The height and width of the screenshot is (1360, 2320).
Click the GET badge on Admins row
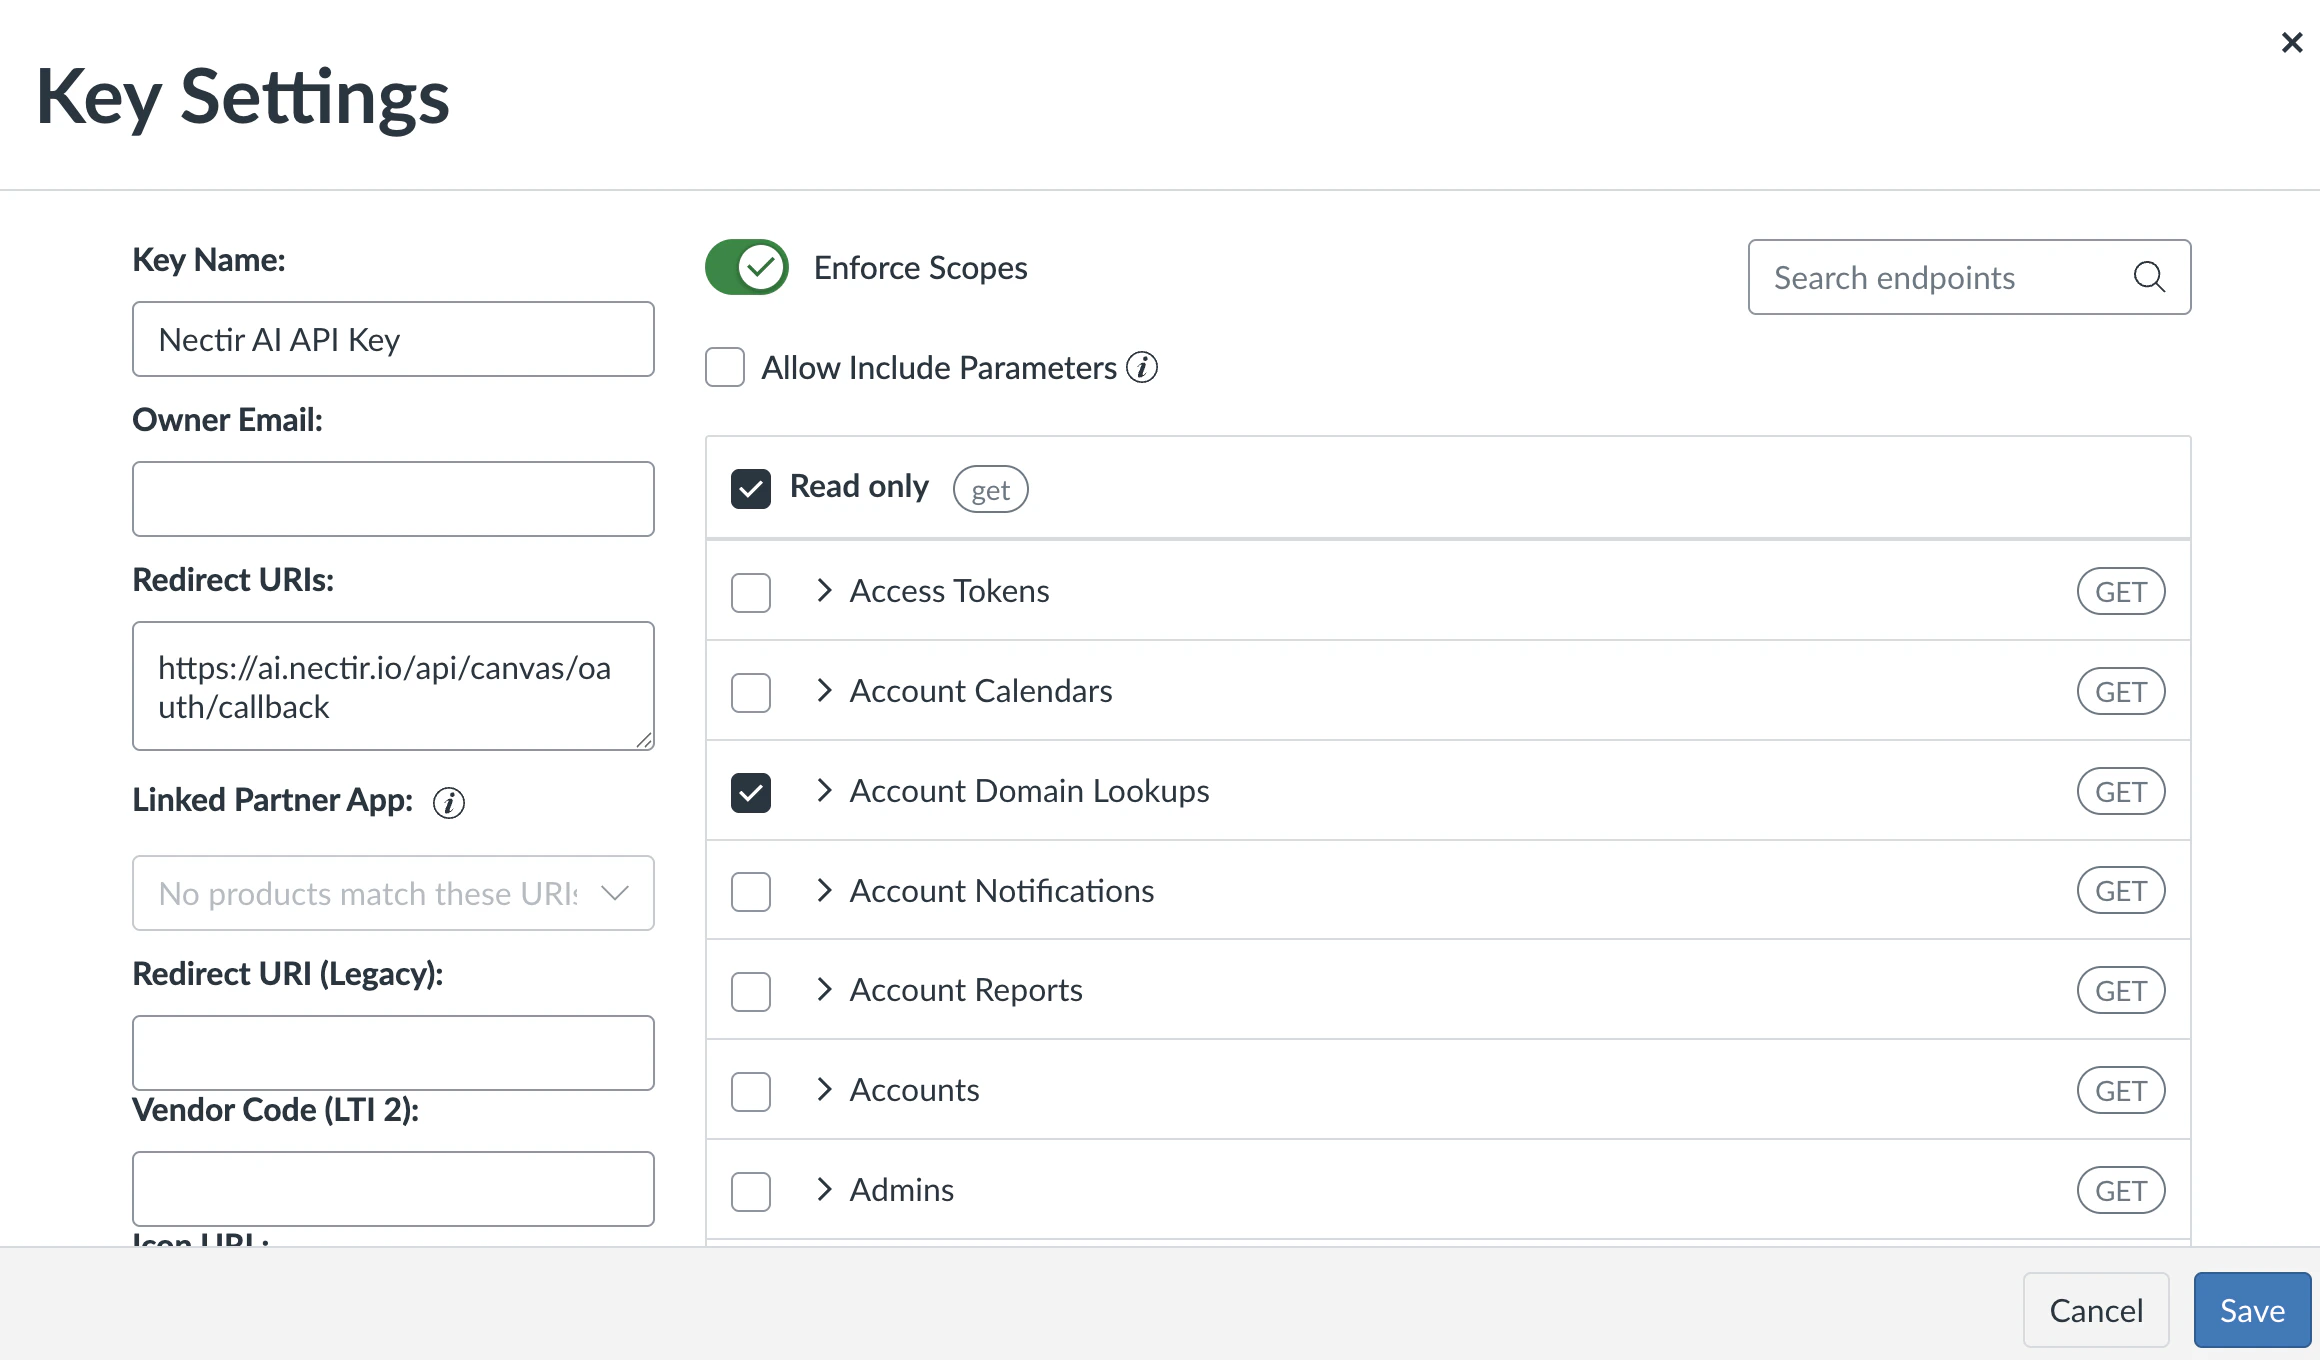(x=2120, y=1190)
